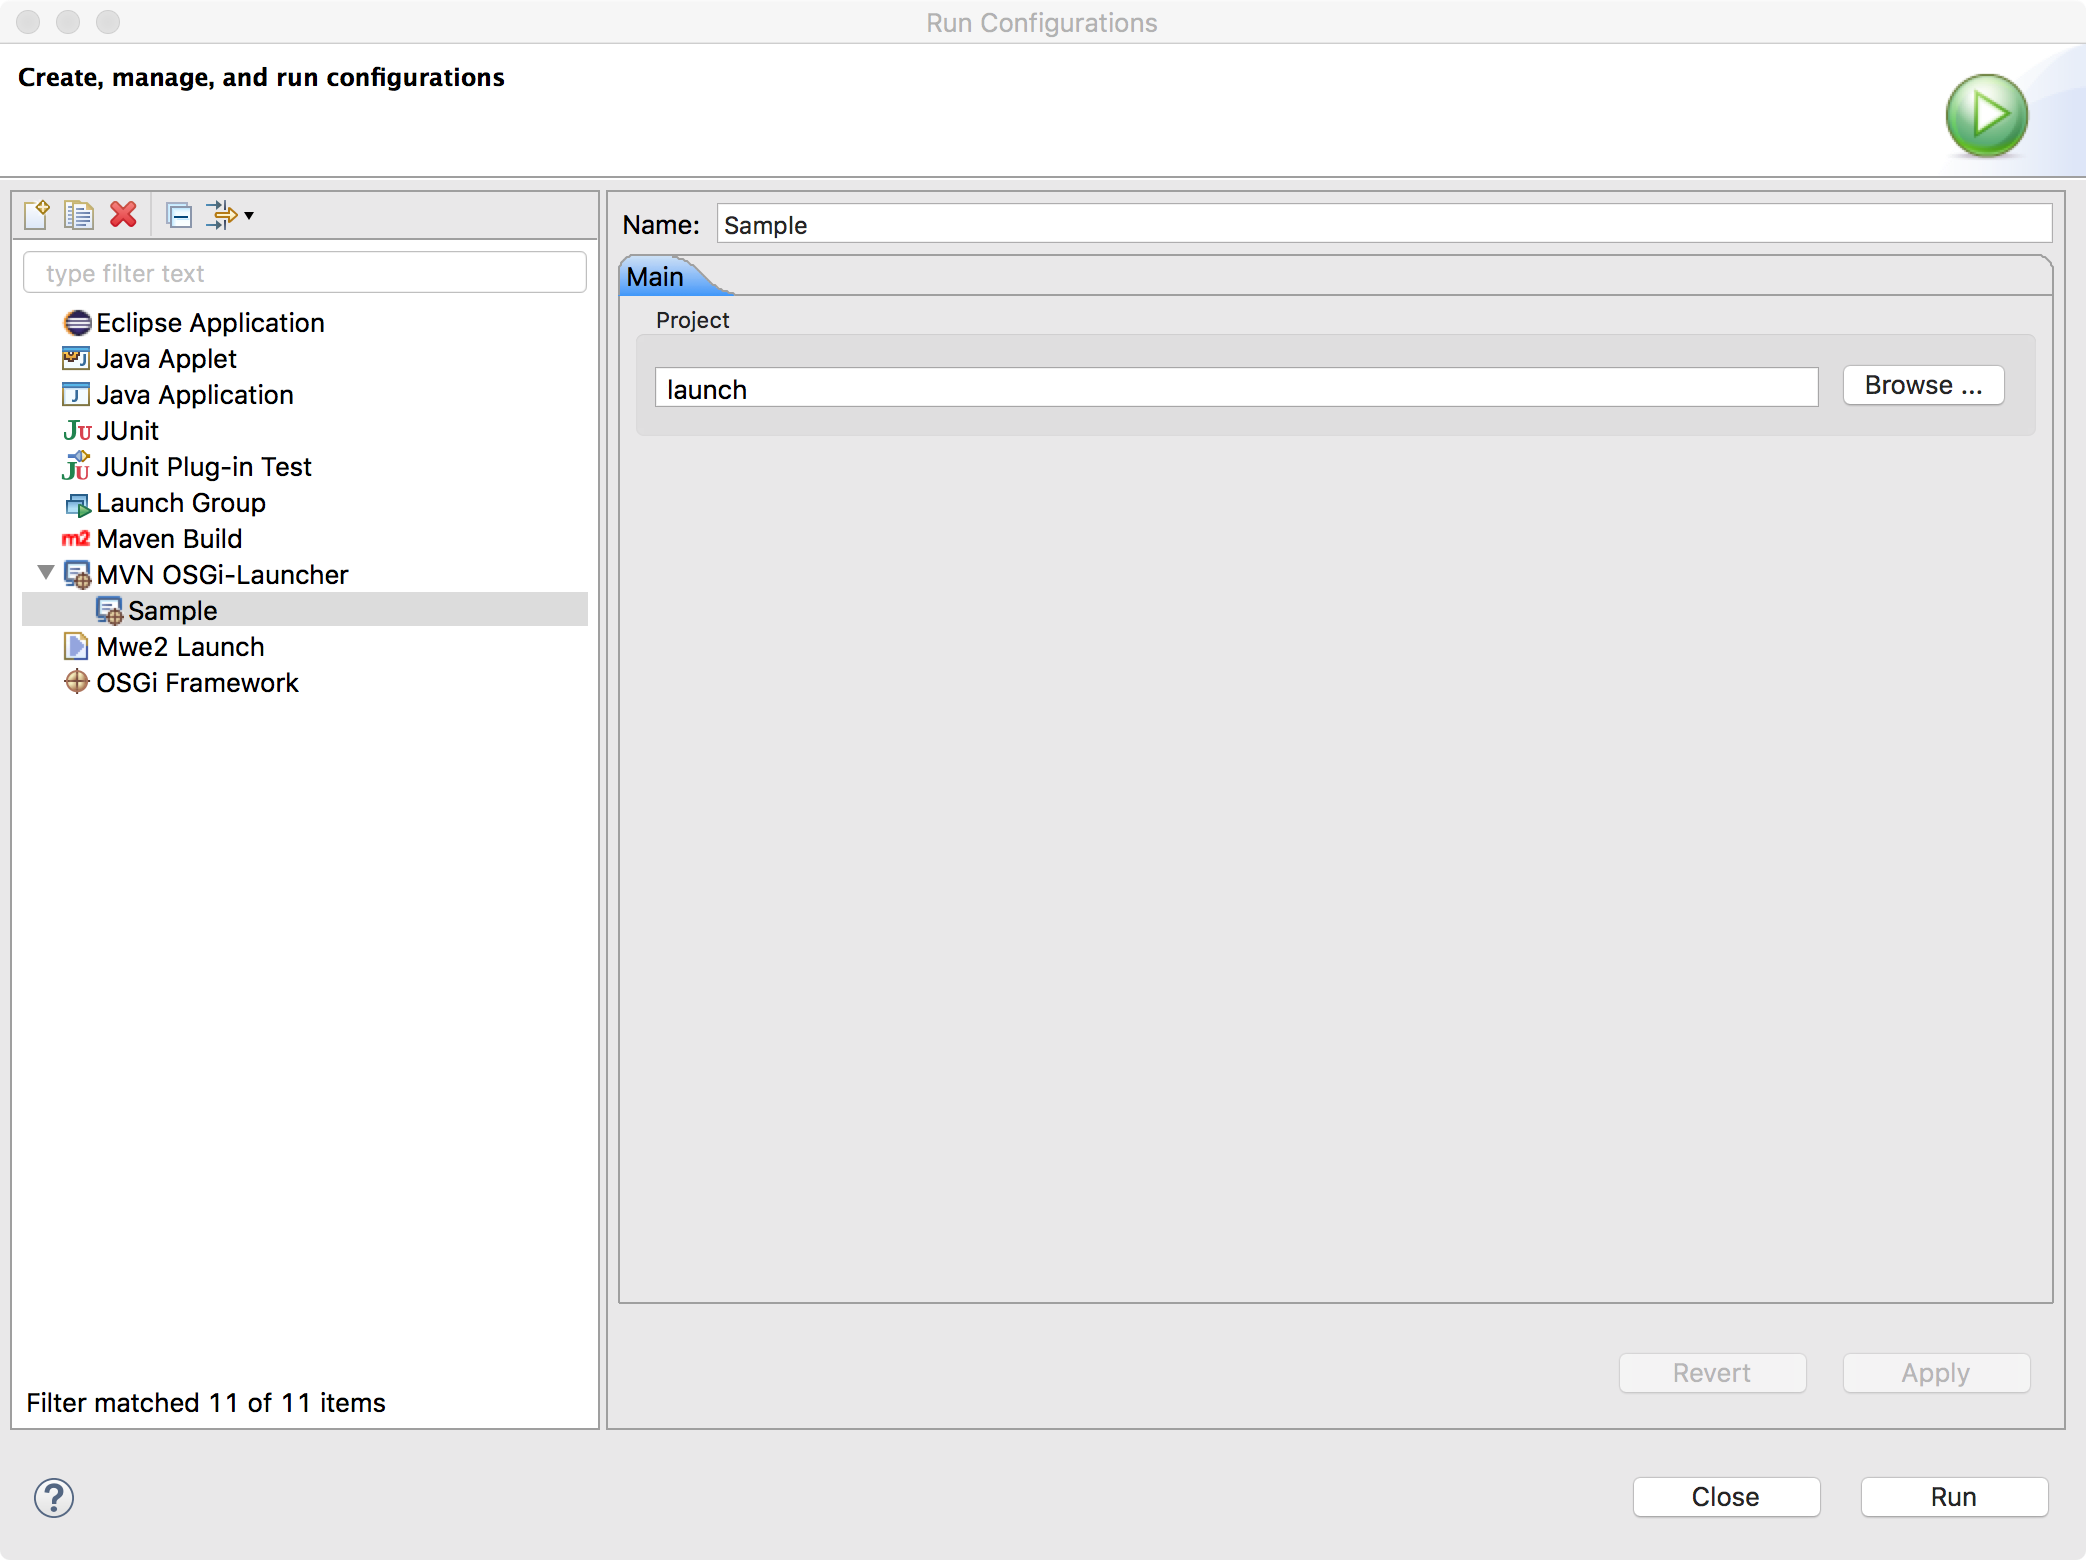The height and width of the screenshot is (1560, 2086).
Task: Click the red Delete configuration icon
Action: click(123, 215)
